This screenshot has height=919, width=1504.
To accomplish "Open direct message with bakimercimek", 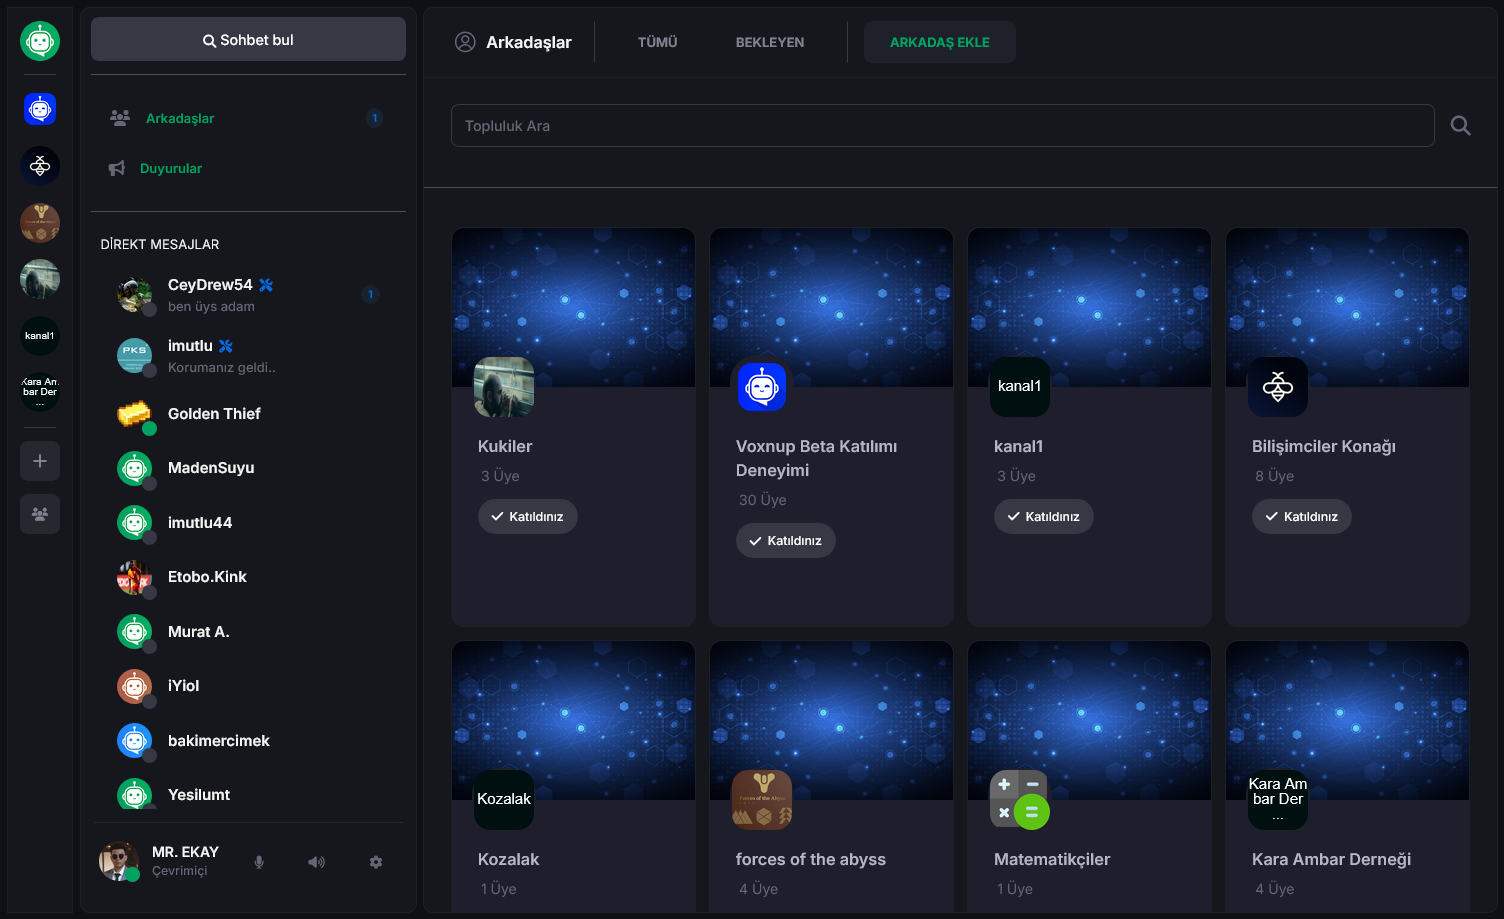I will click(248, 741).
